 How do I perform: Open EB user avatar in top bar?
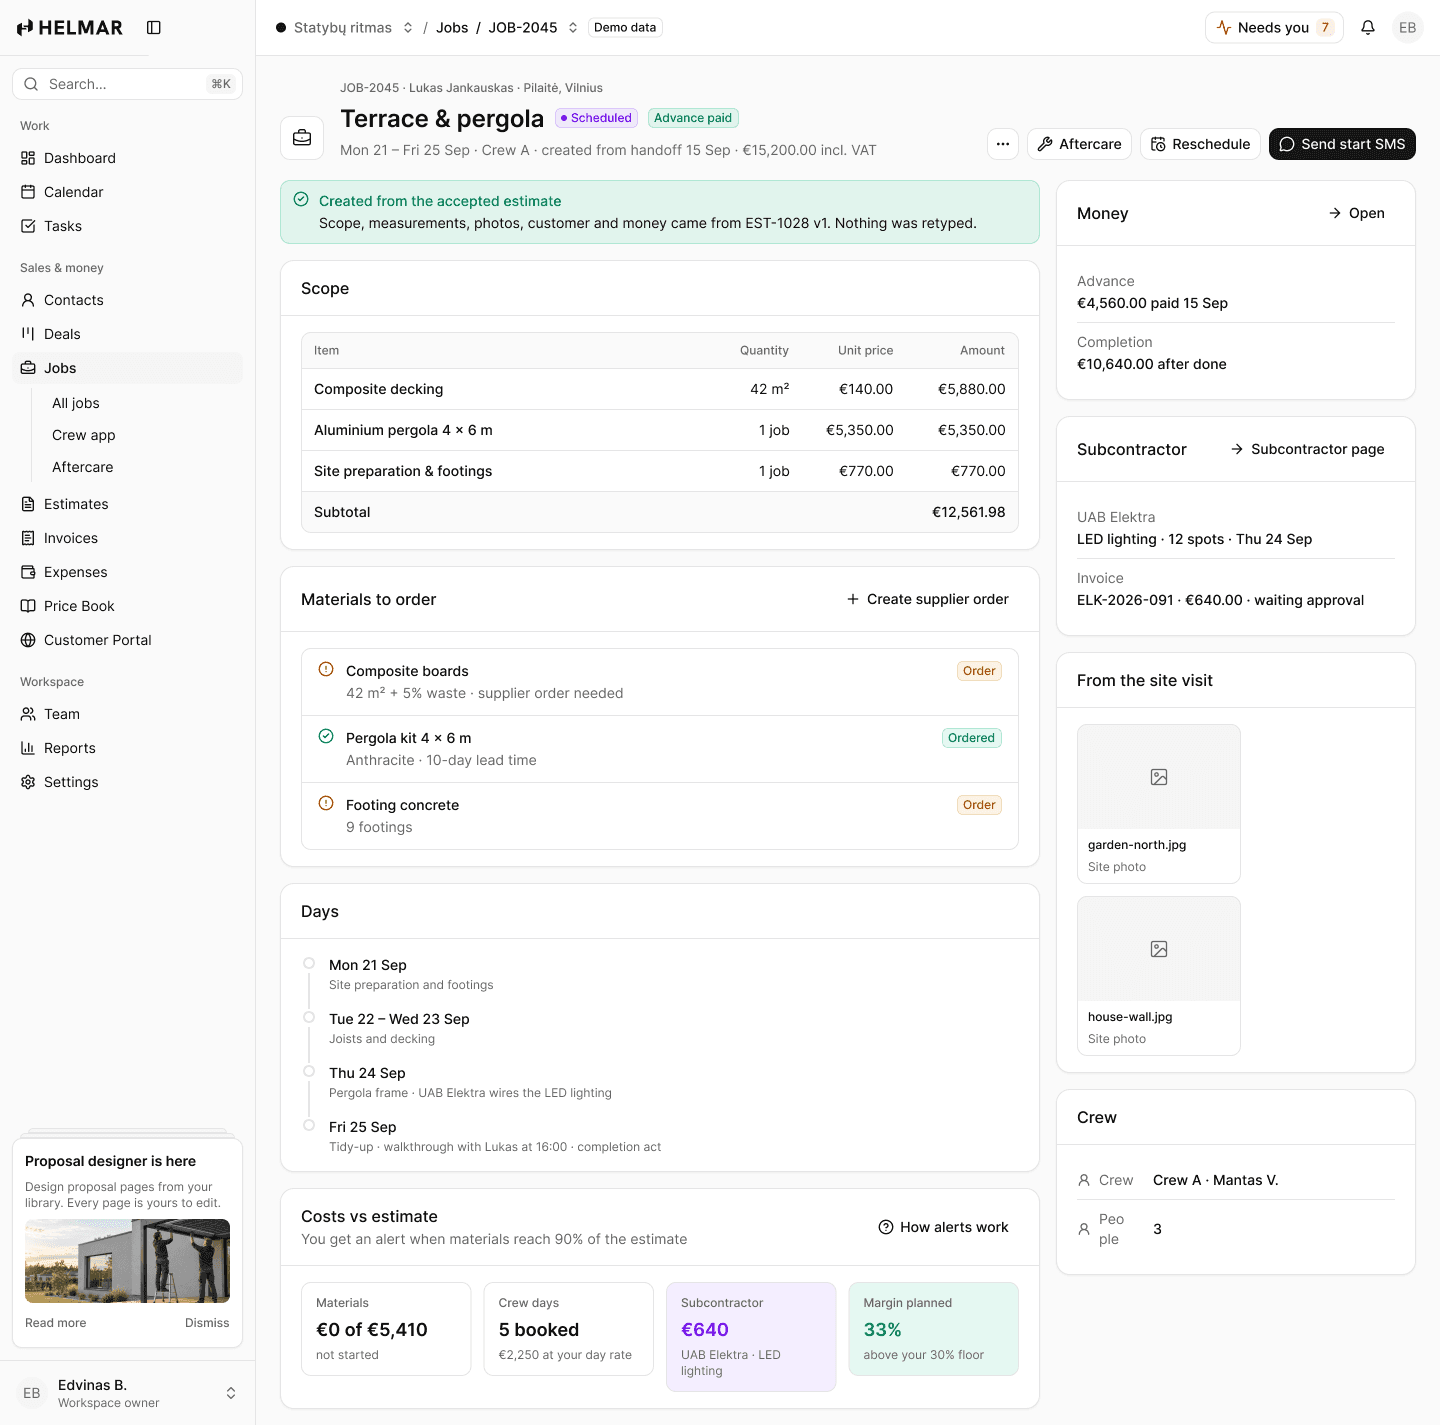(1408, 28)
